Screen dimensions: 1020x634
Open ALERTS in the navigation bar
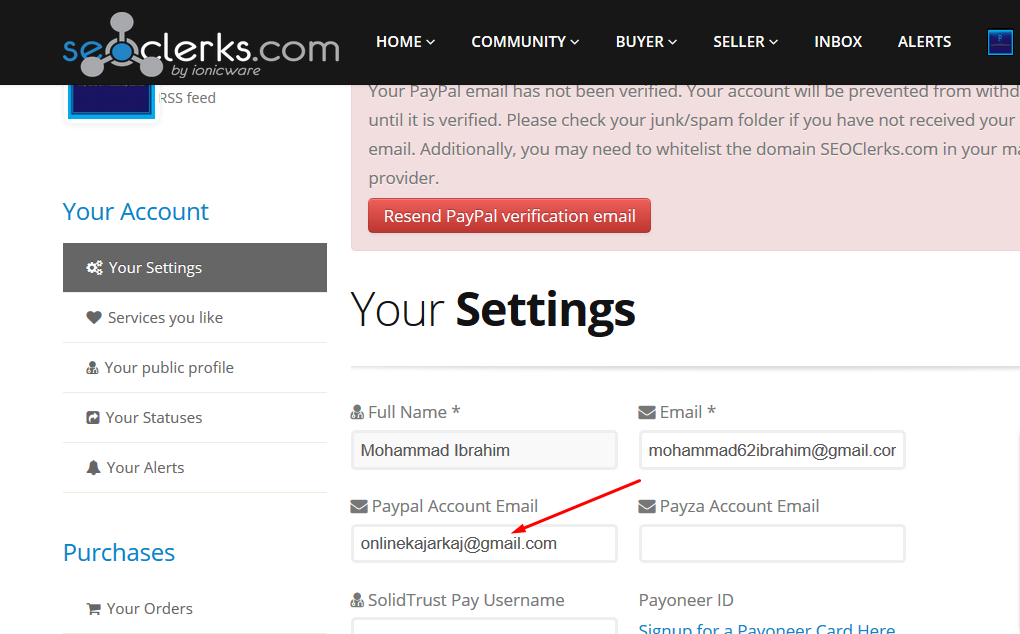924,42
